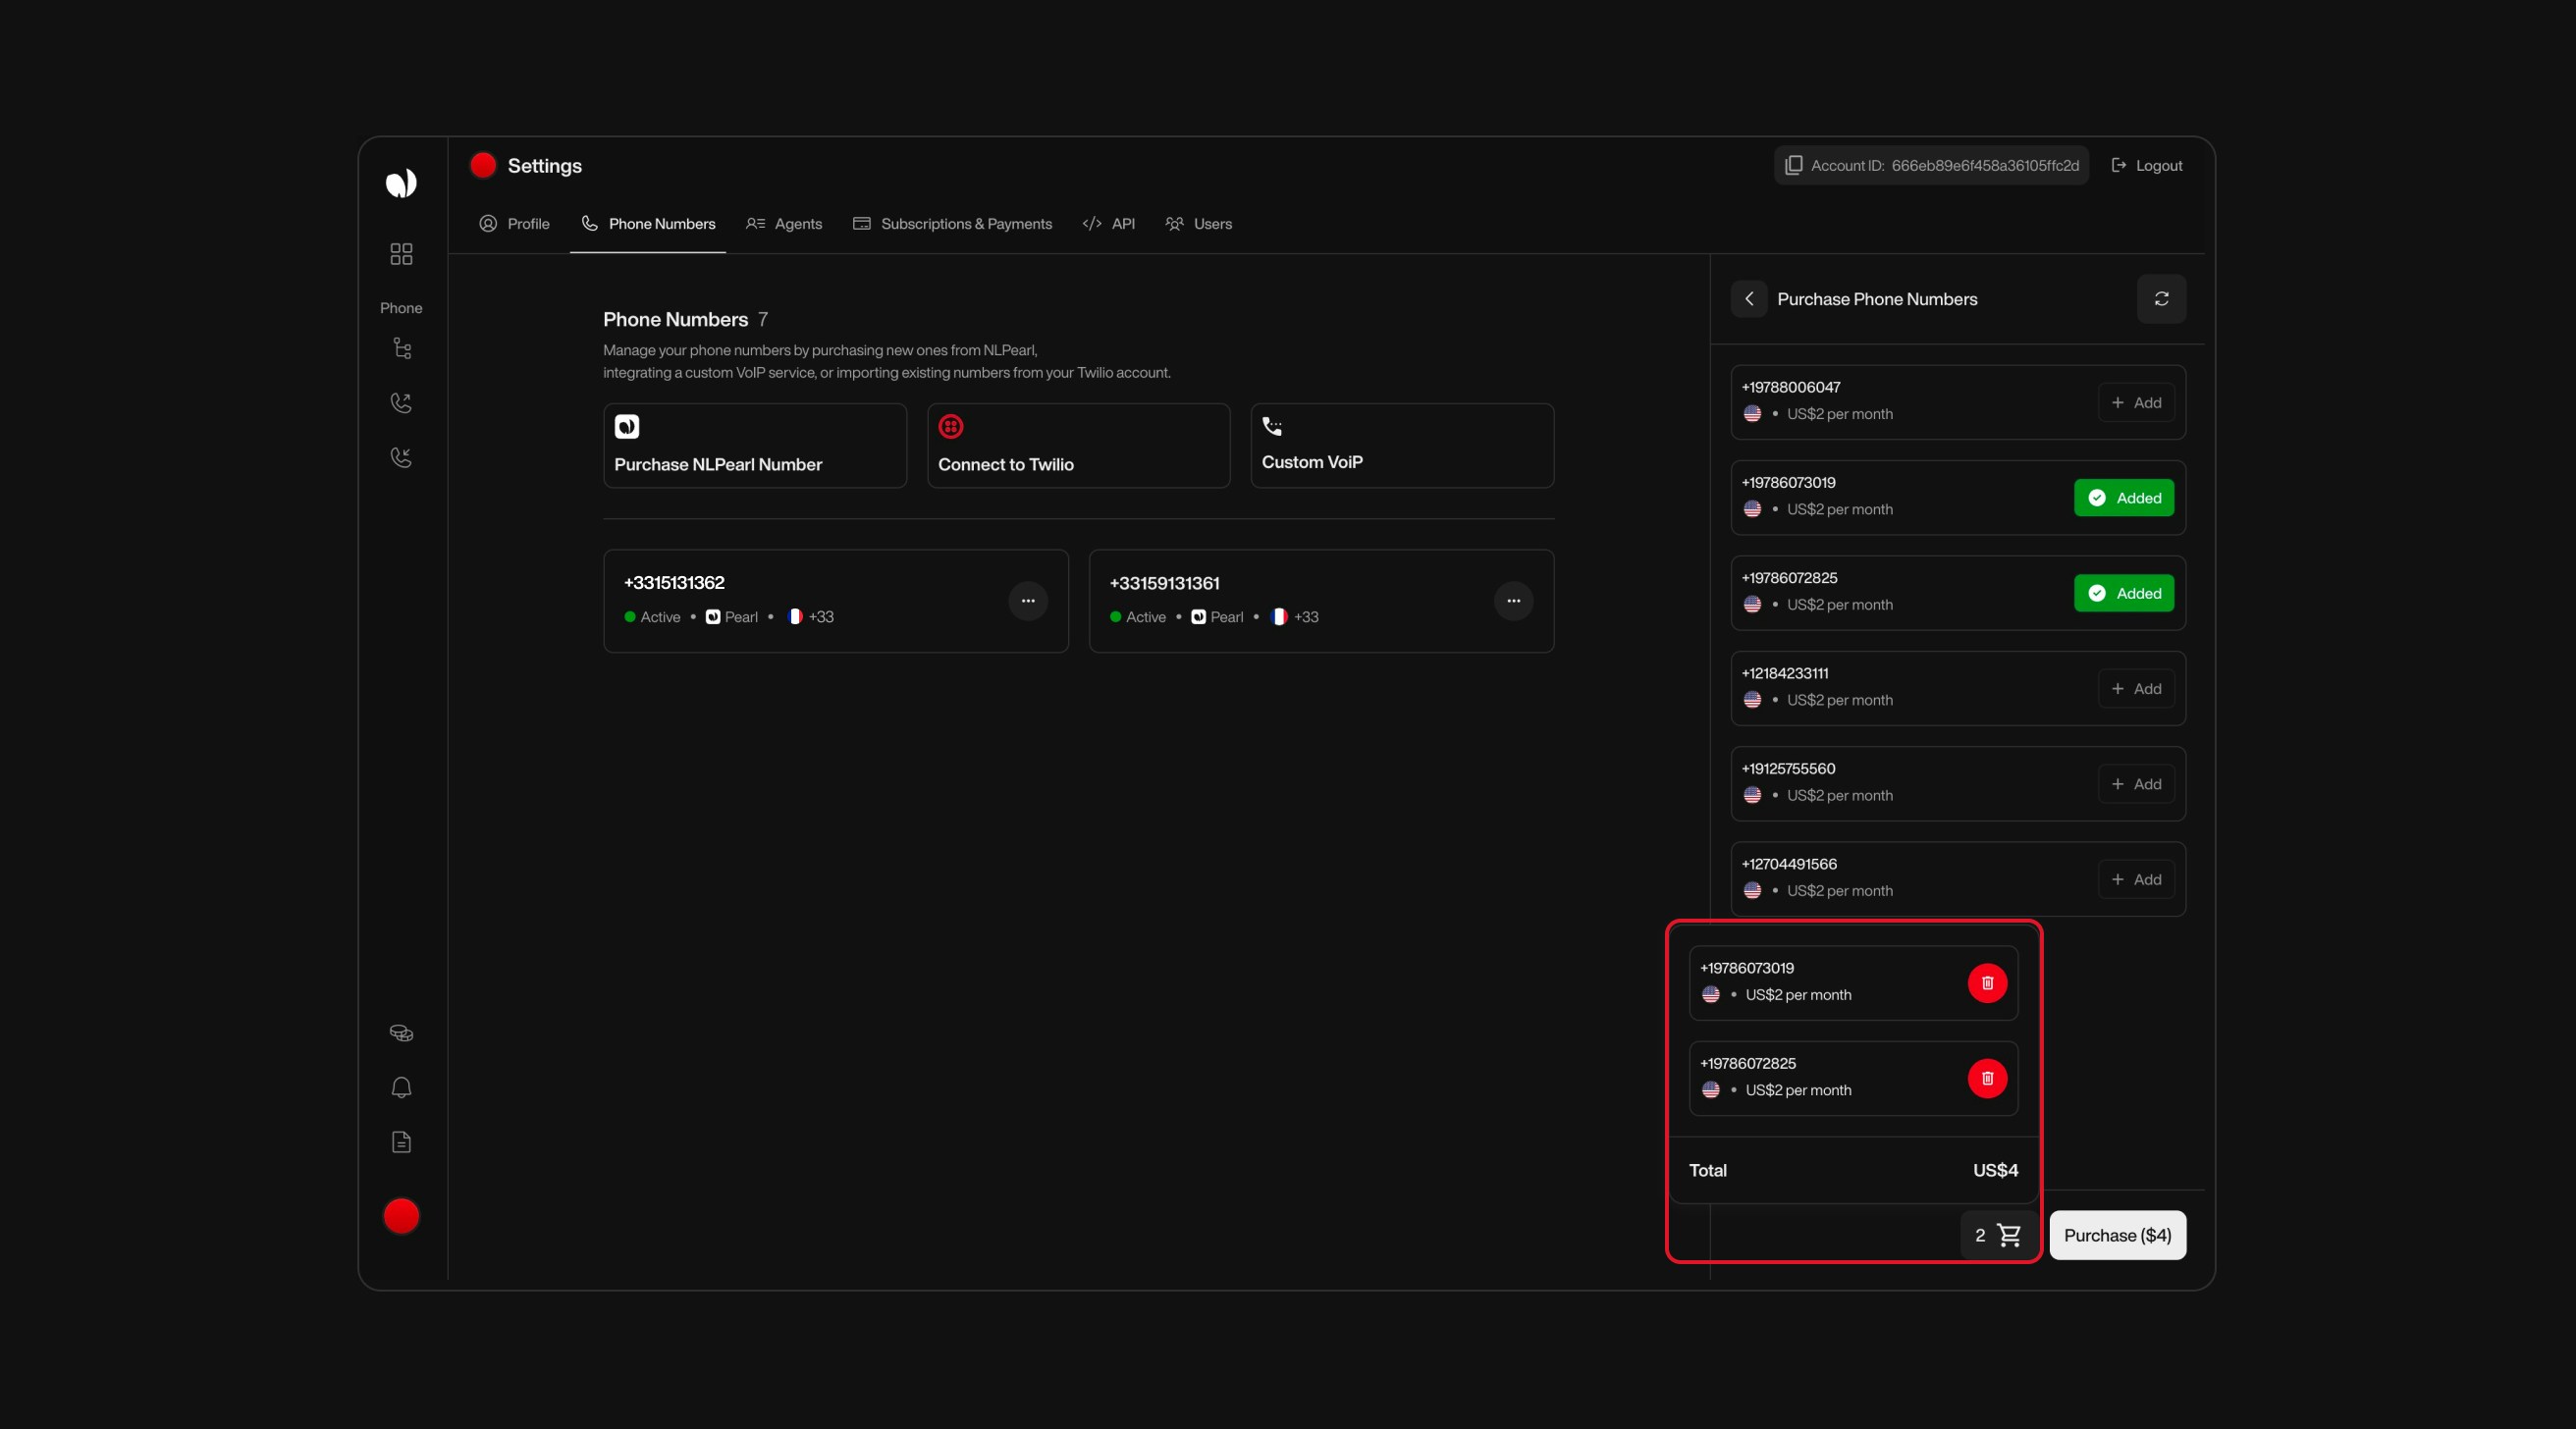Open the cart showing 2 items

pyautogui.click(x=1998, y=1235)
